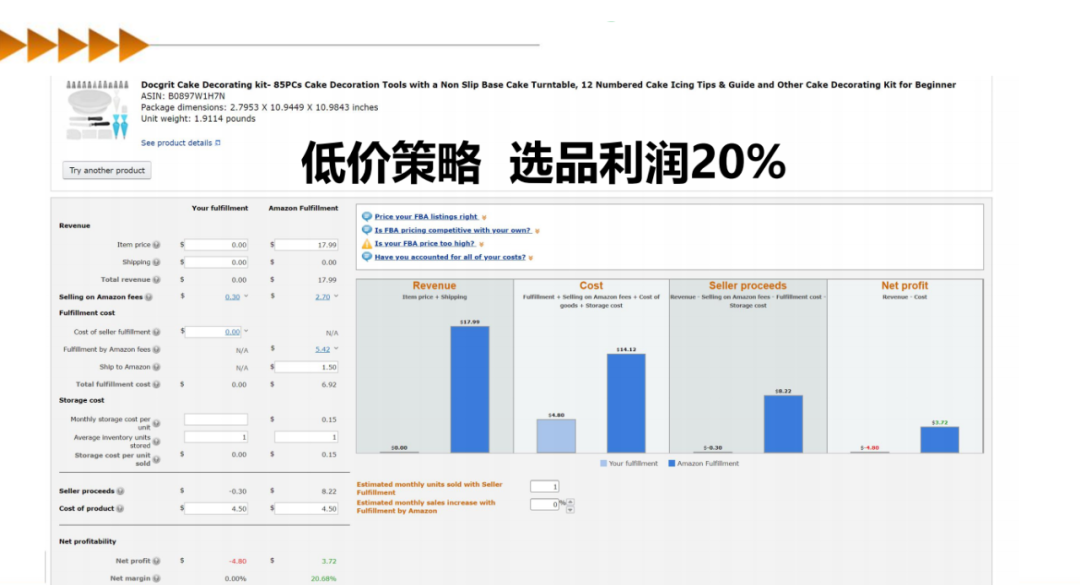This screenshot has height=585, width=1080.
Task: Click Amazon Fulfillment Average inventory units stored field
Action: (x=306, y=437)
